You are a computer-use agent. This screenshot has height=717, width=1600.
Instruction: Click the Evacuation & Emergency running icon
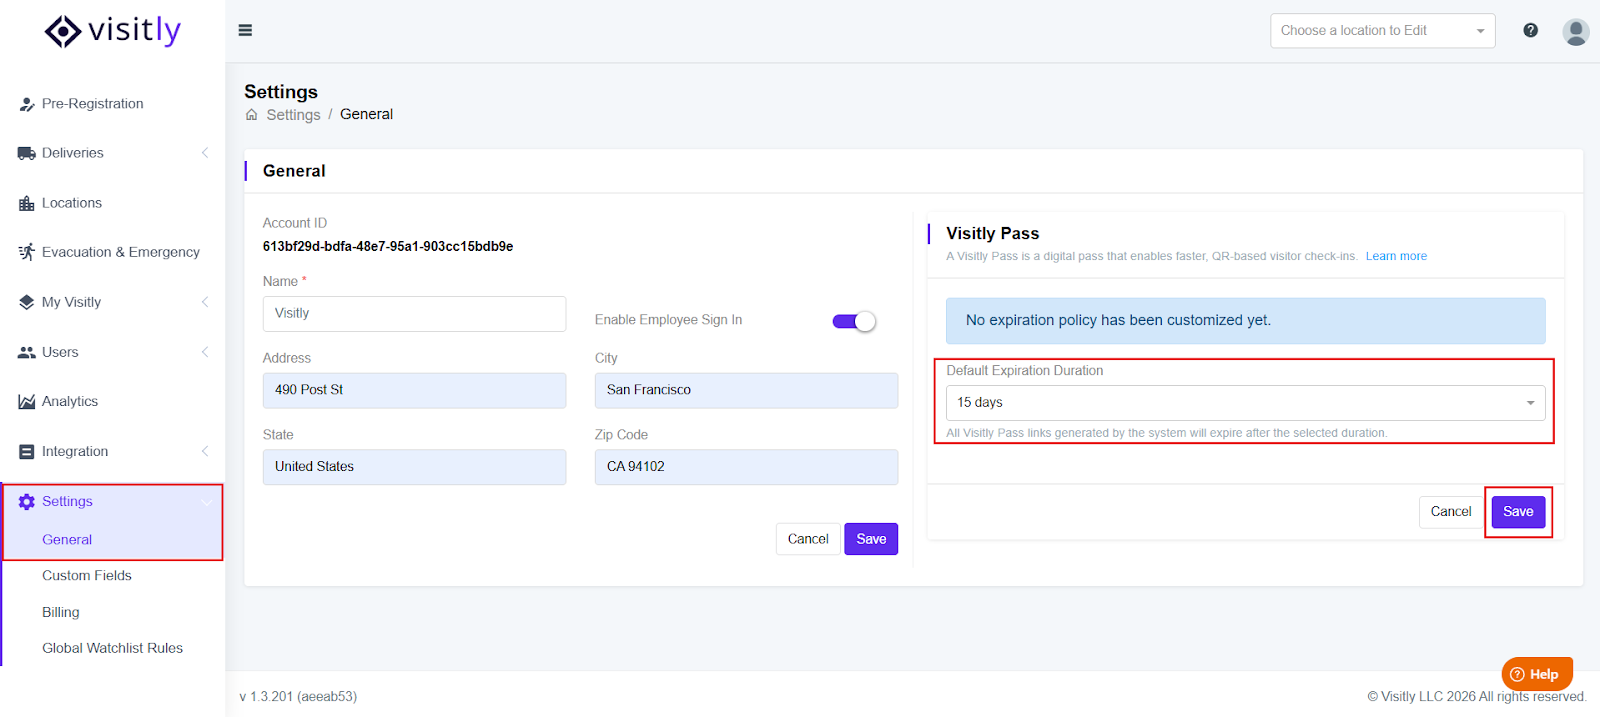pyautogui.click(x=27, y=252)
